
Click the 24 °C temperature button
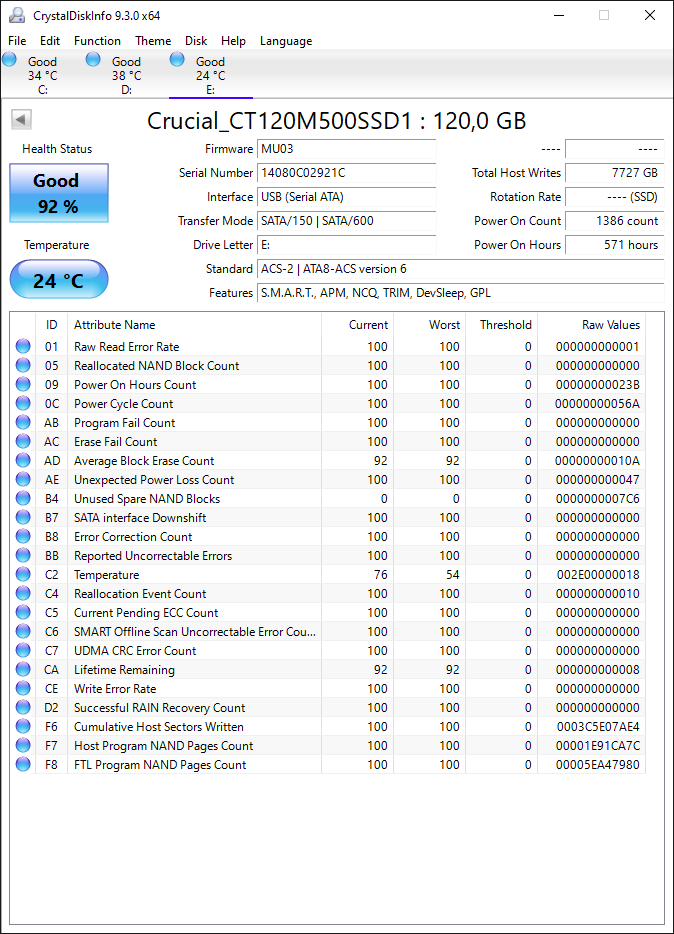pyautogui.click(x=59, y=279)
